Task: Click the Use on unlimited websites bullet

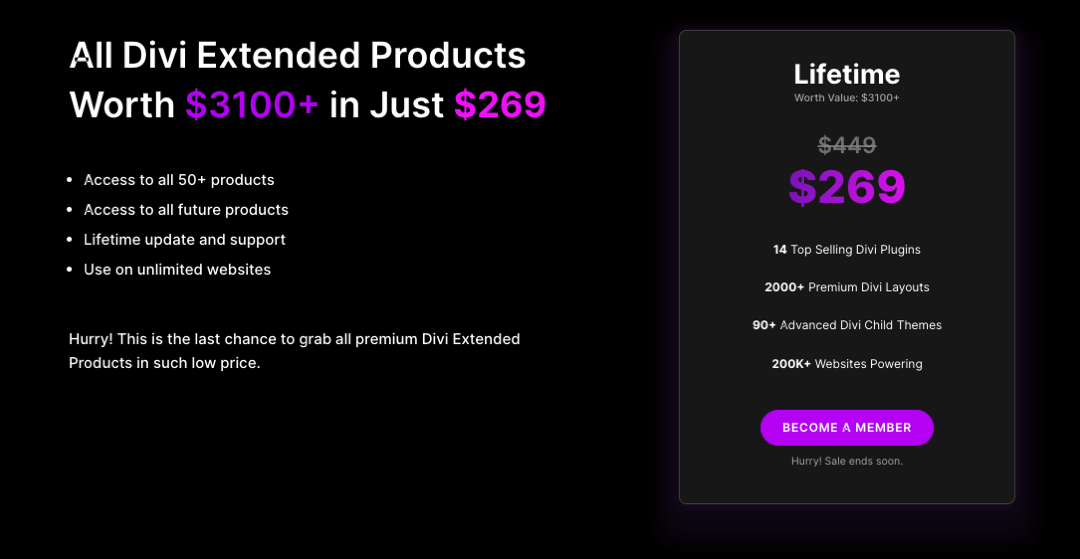Action: coord(177,269)
